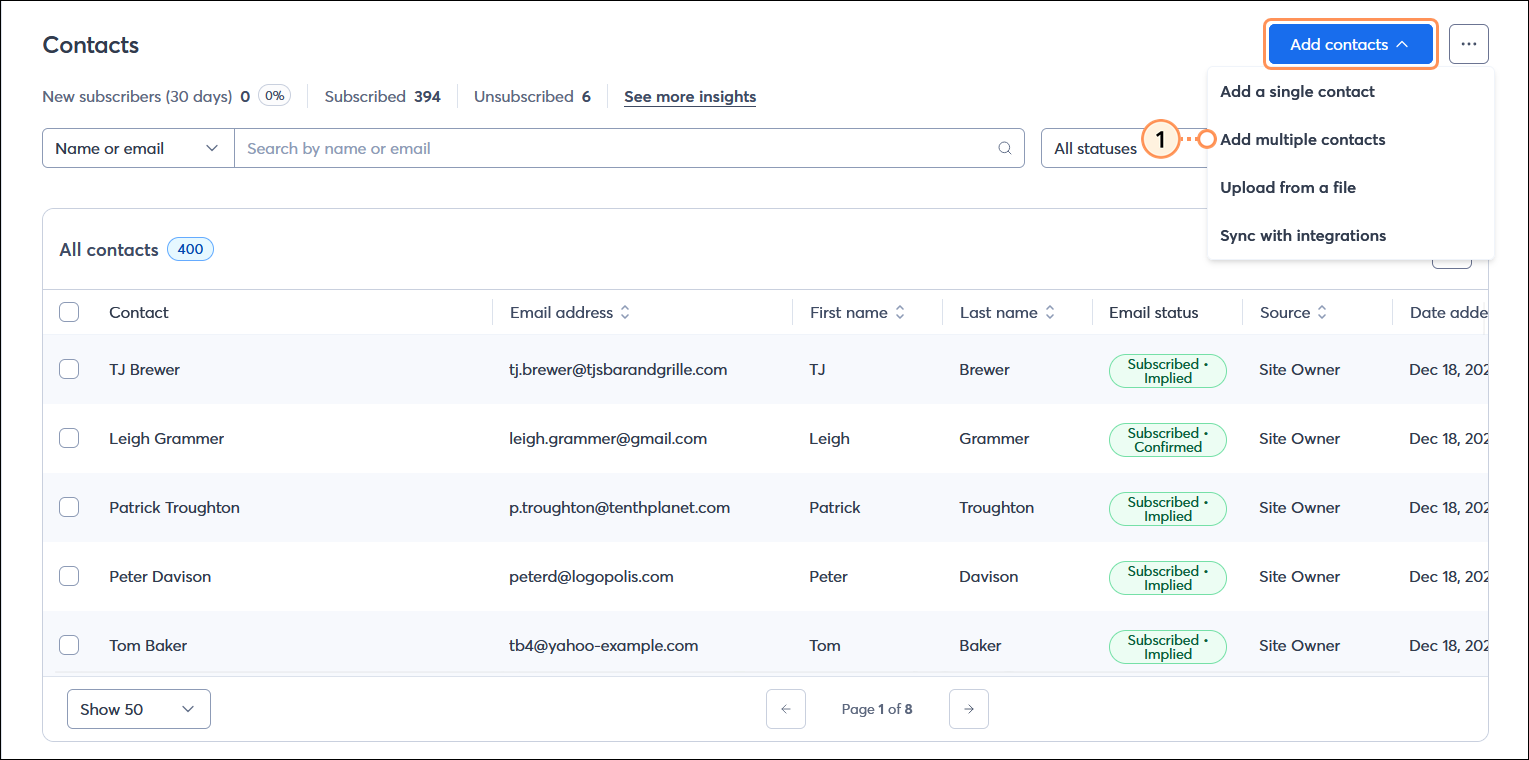
Task: Go to the next page of contacts
Action: tap(968, 708)
